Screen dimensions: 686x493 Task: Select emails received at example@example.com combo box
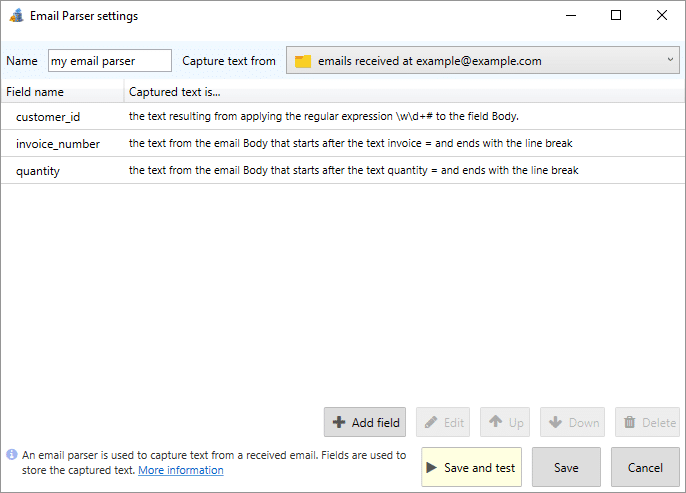click(x=483, y=60)
